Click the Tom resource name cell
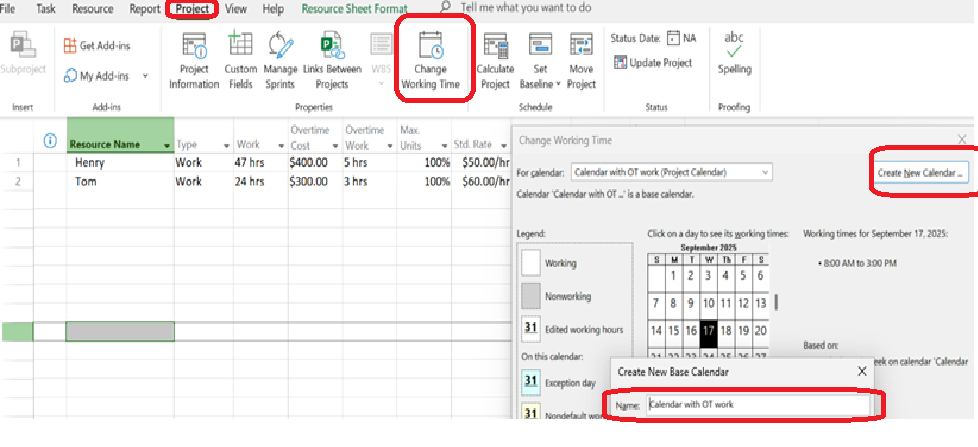Image resolution: width=978 pixels, height=447 pixels. (x=120, y=181)
